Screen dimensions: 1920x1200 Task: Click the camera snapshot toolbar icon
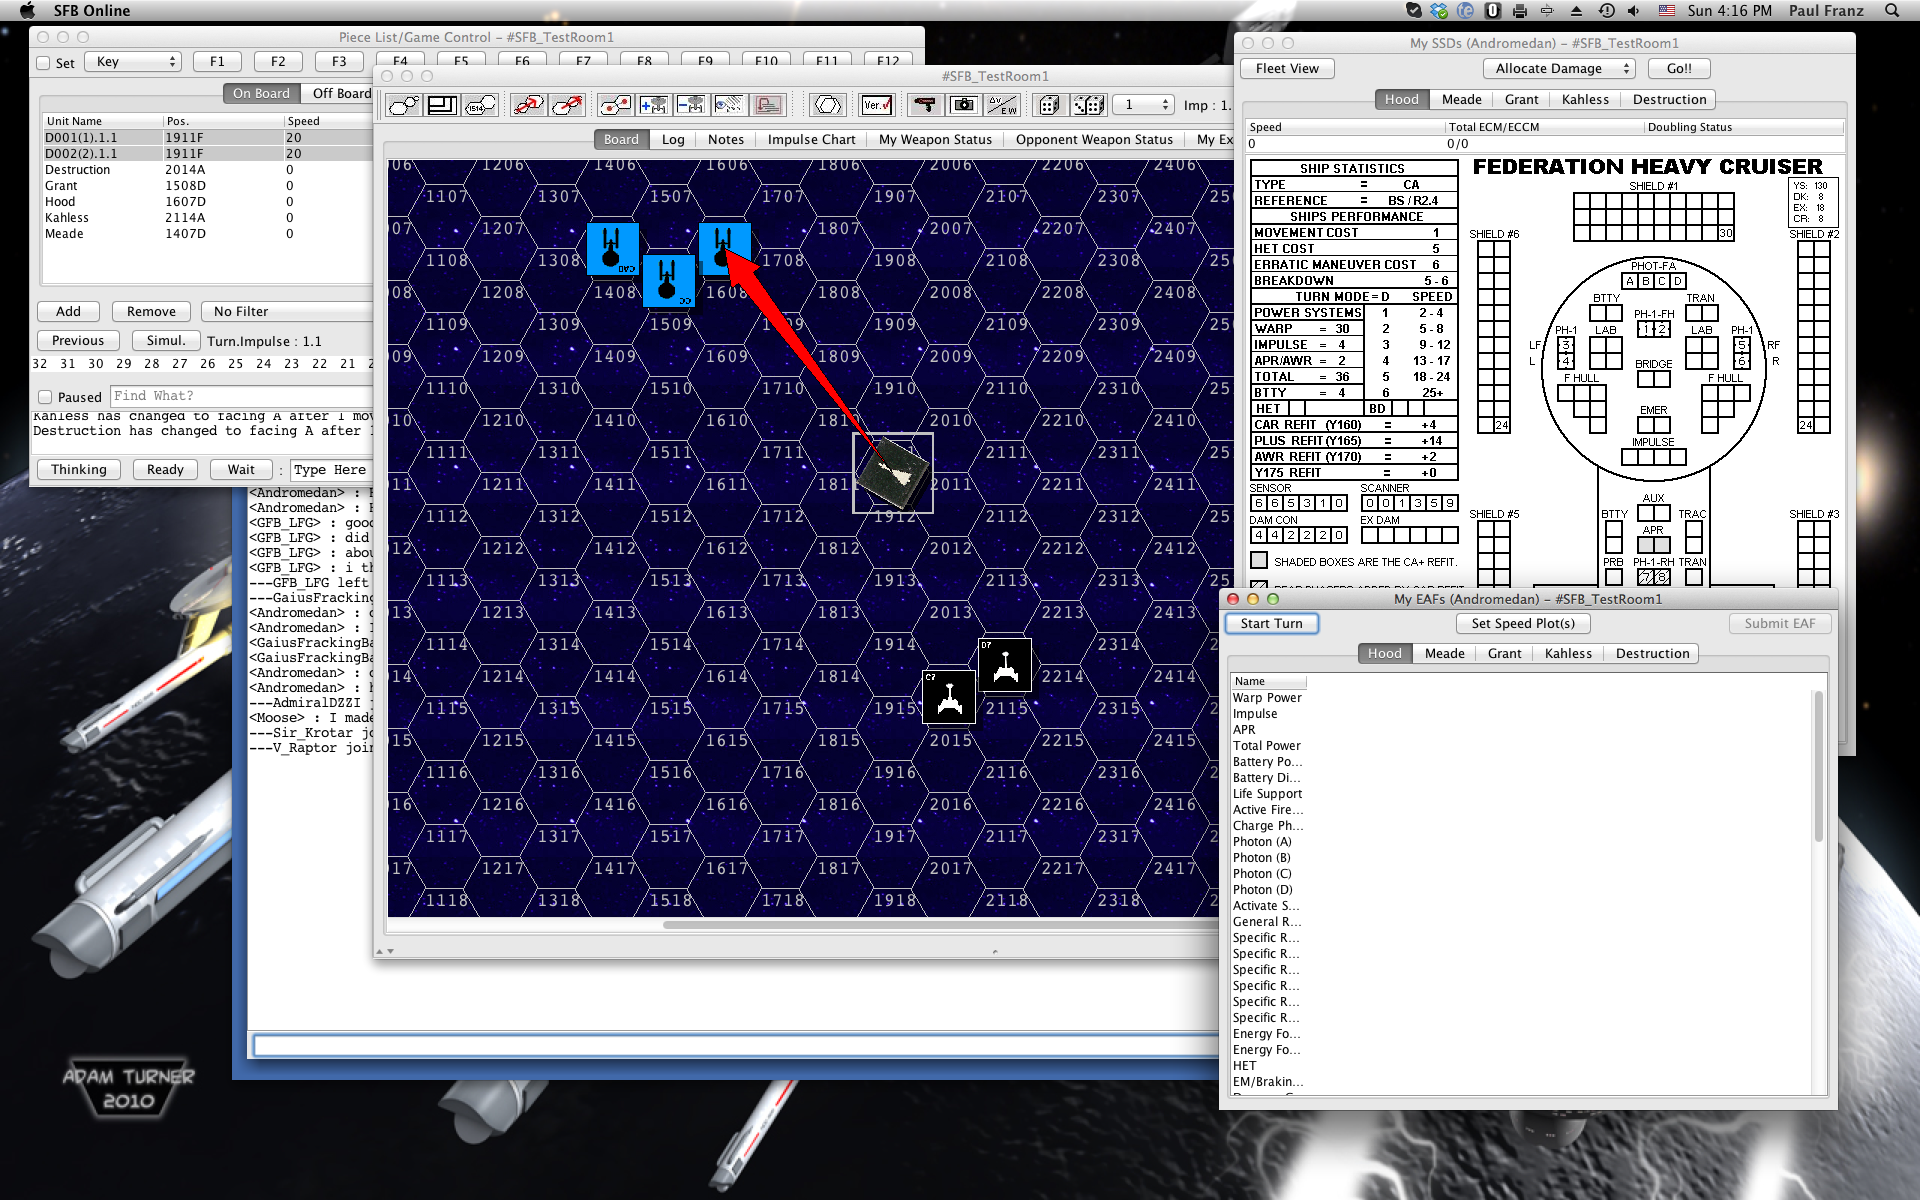963,105
